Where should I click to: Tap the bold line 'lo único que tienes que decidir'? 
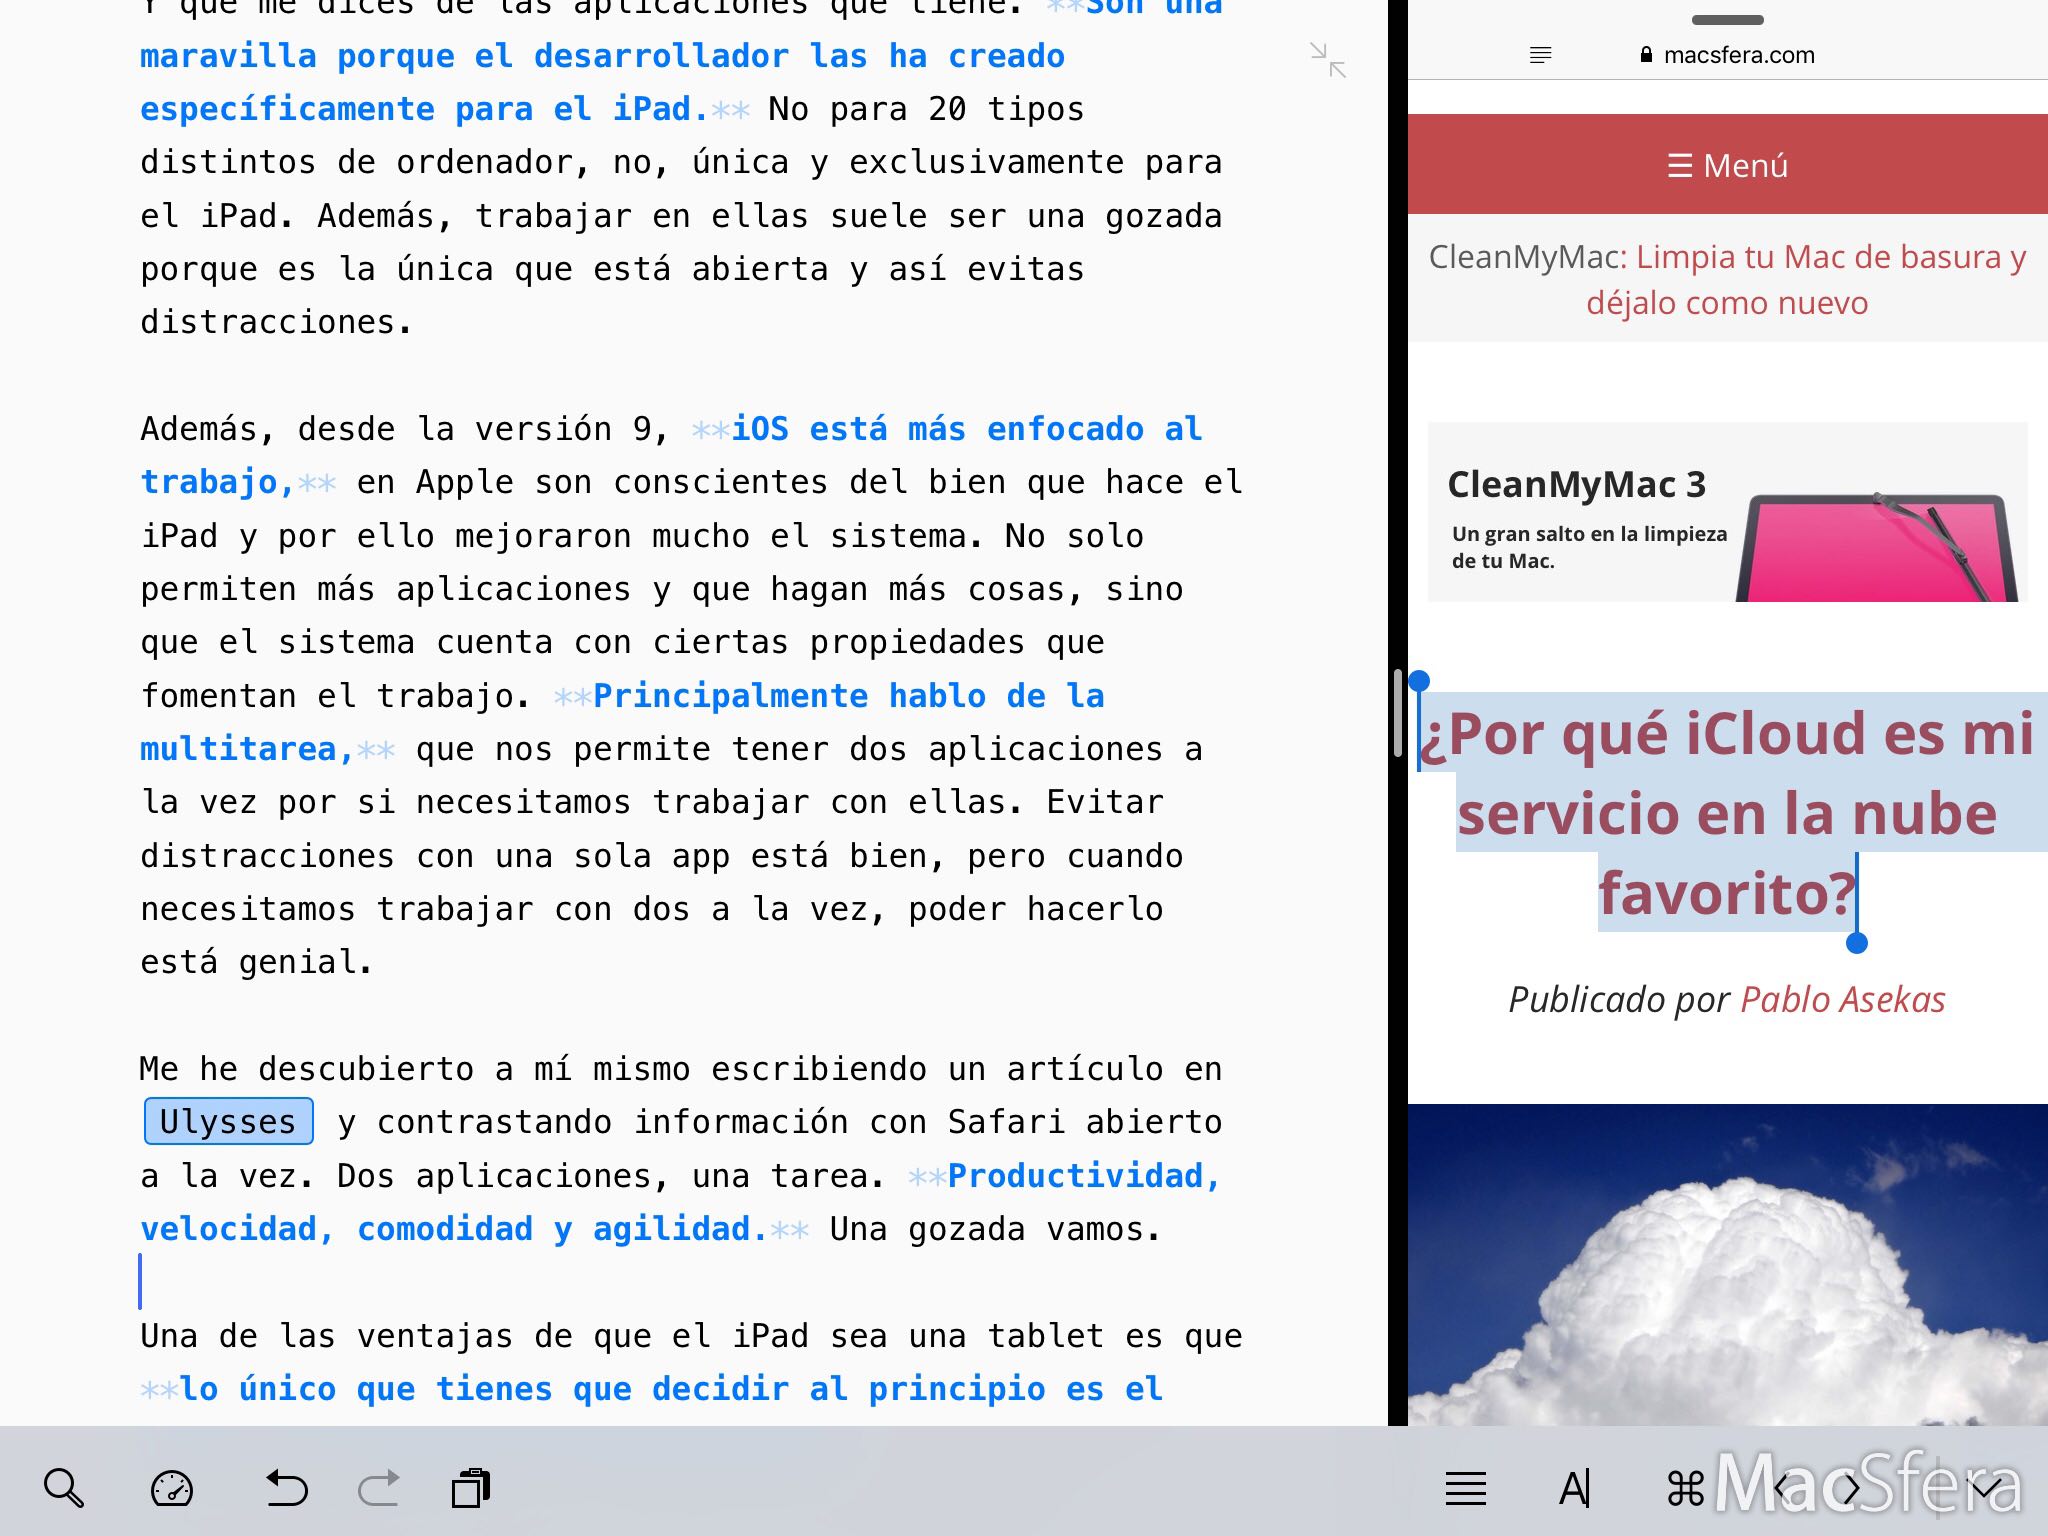pos(671,1389)
